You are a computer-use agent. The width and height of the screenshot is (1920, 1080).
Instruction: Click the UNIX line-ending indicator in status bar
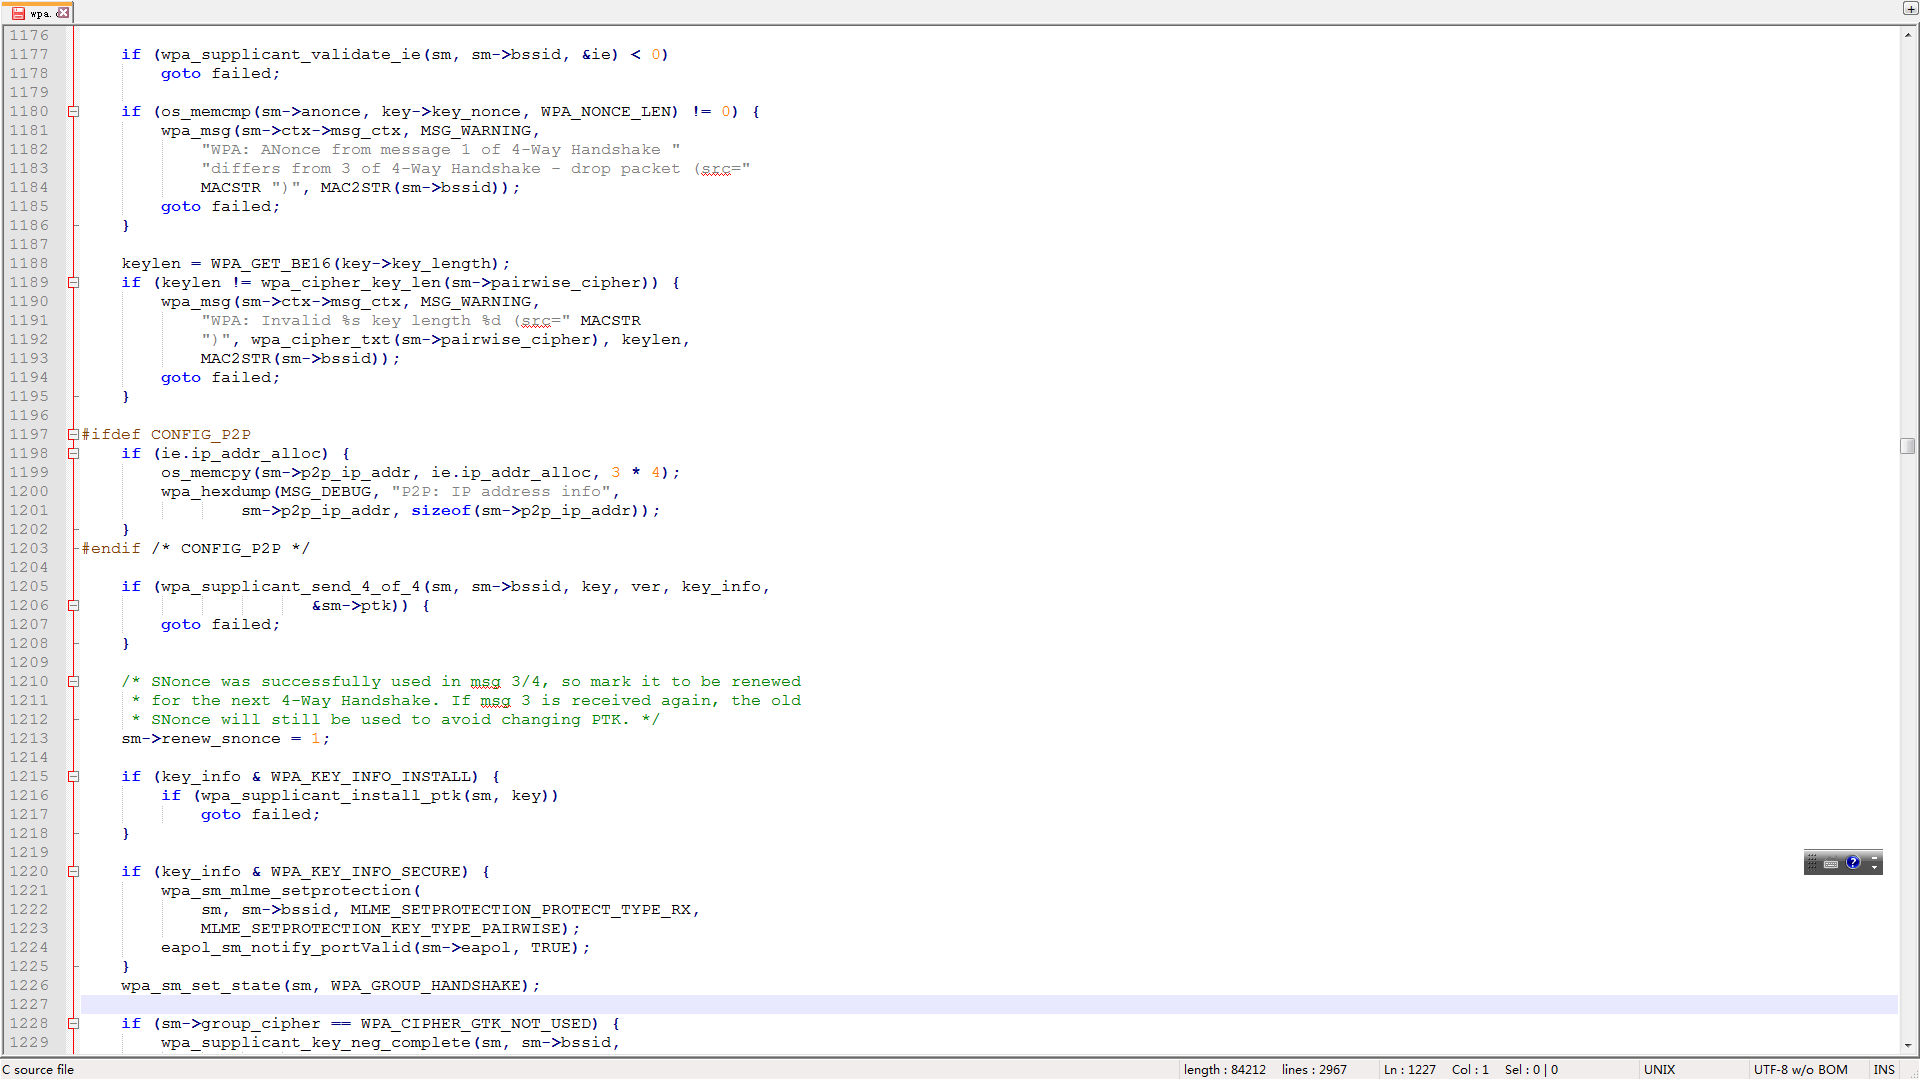click(1659, 1070)
